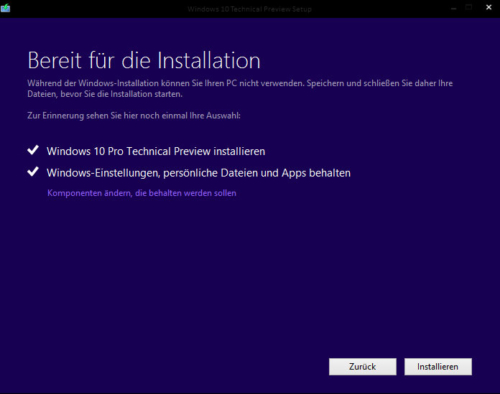
Task: Close the Windows 10 Technical Preview Setup window
Action: pos(489,7)
